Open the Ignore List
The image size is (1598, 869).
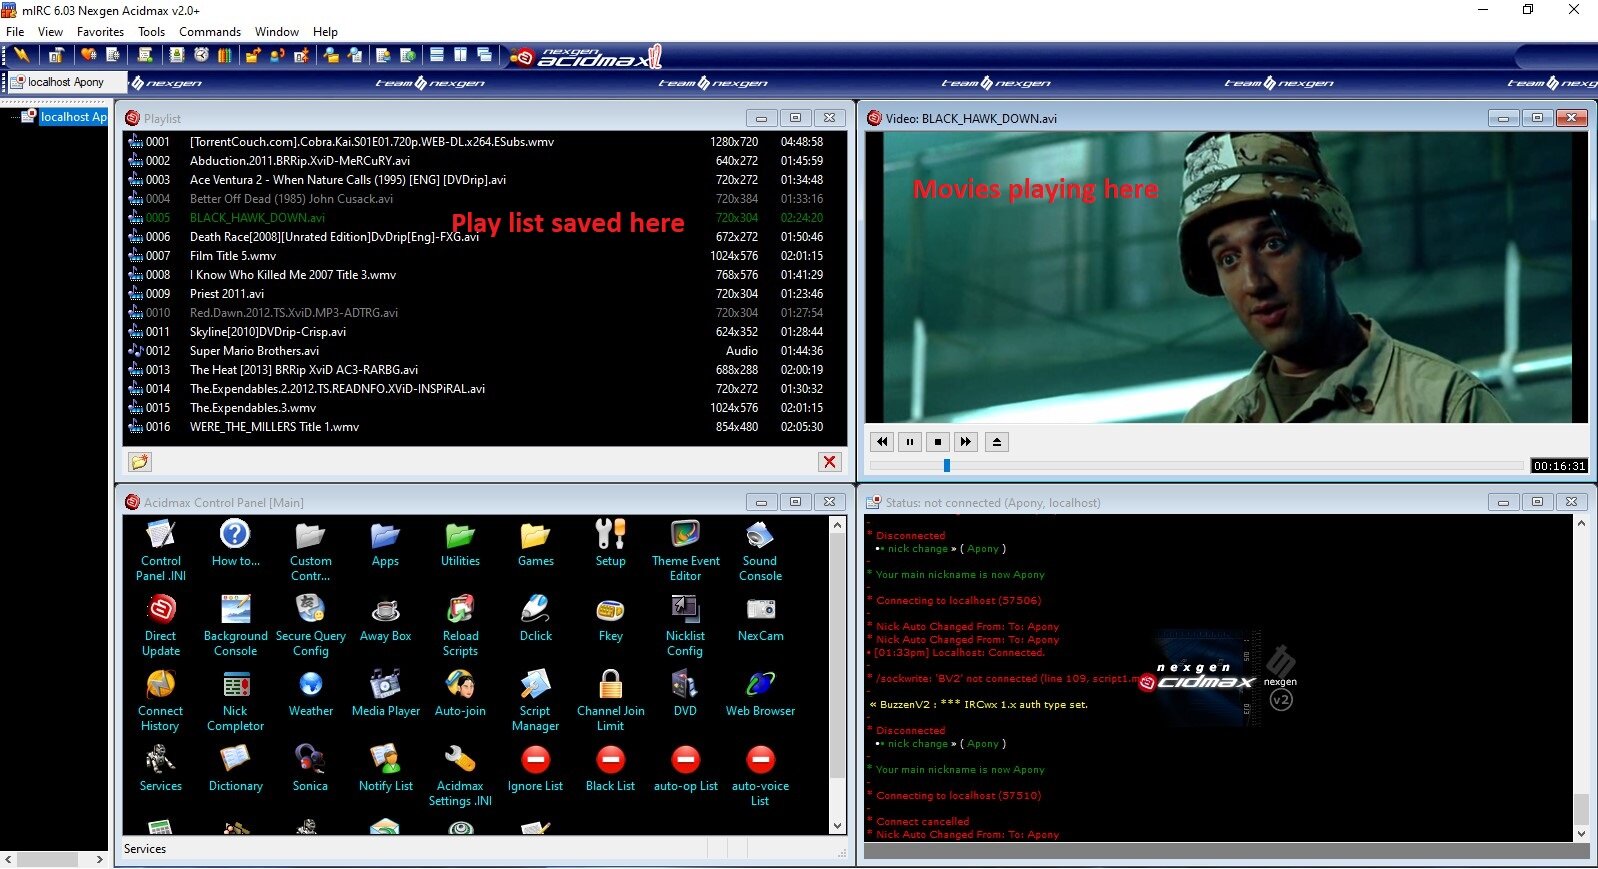click(x=535, y=761)
